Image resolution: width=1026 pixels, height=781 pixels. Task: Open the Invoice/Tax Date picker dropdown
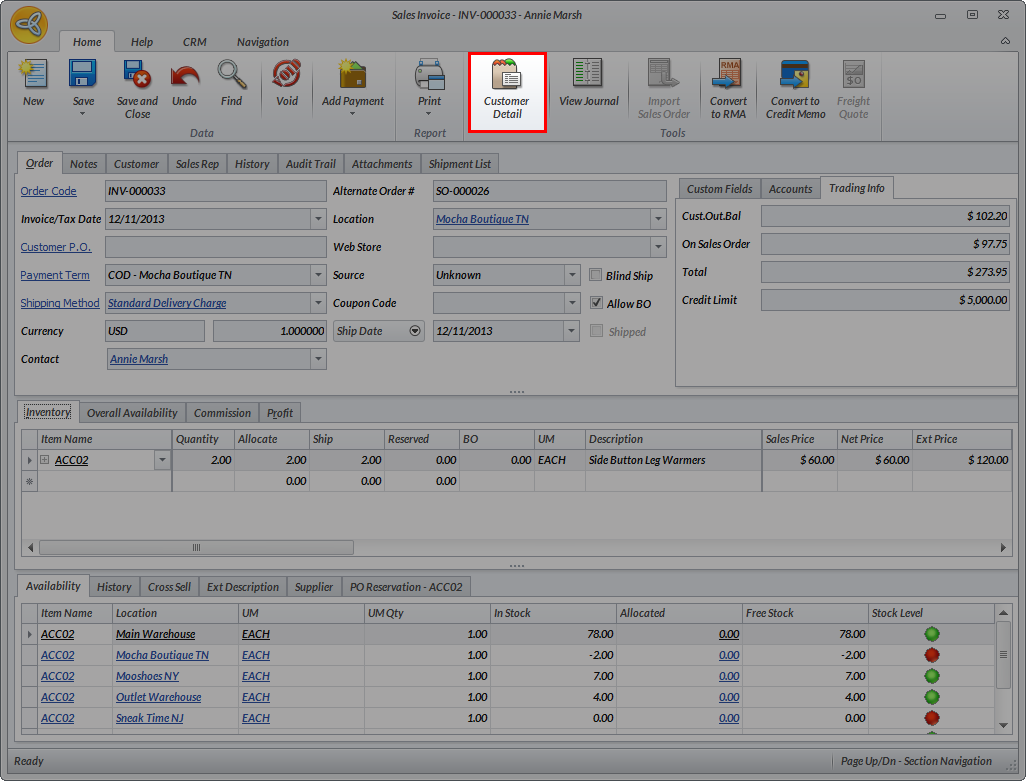318,219
